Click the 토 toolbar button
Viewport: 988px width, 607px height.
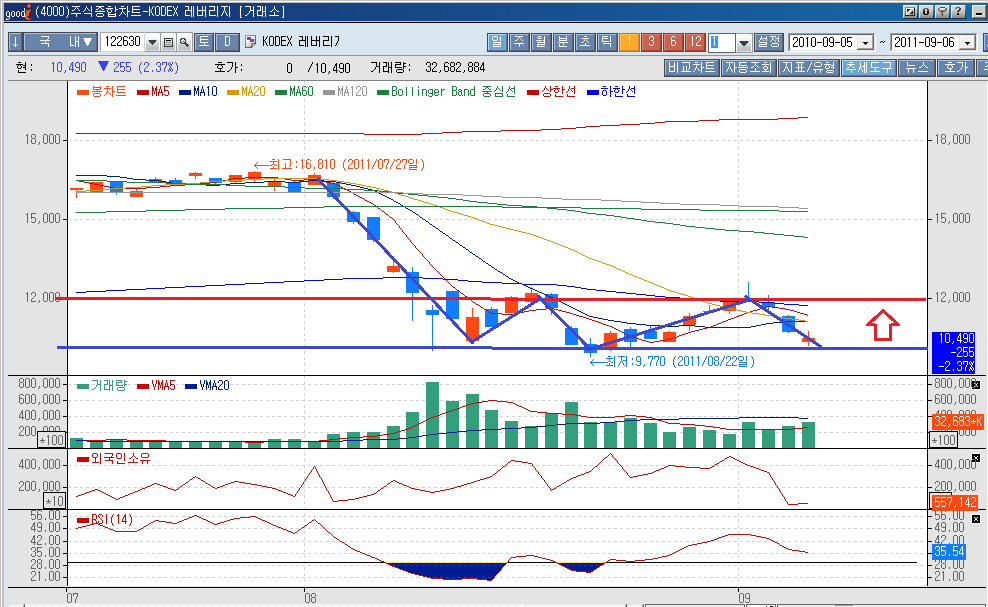pos(204,42)
